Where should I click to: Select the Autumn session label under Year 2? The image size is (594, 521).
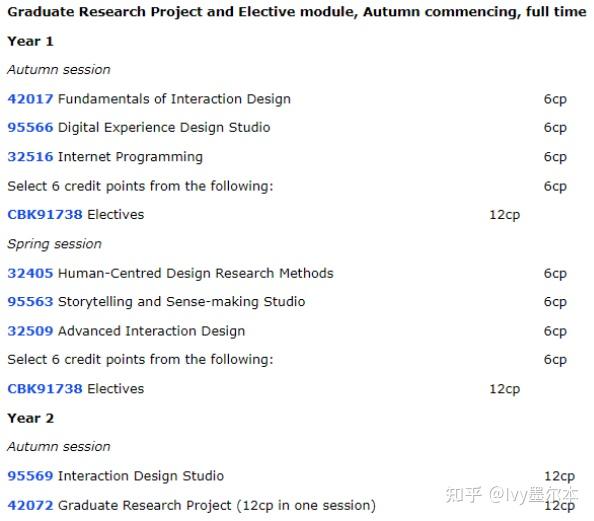[x=59, y=447]
